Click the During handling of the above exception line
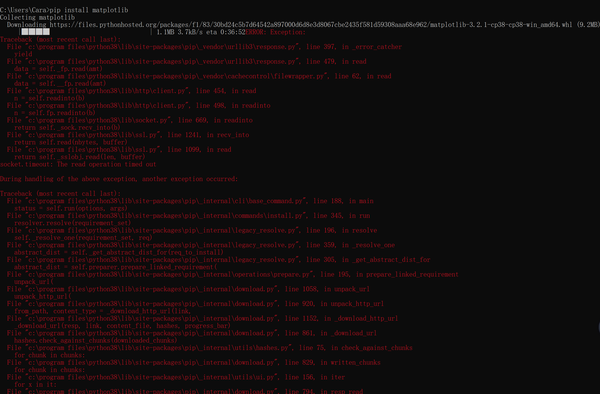This screenshot has height=394, width=600. click(119, 179)
